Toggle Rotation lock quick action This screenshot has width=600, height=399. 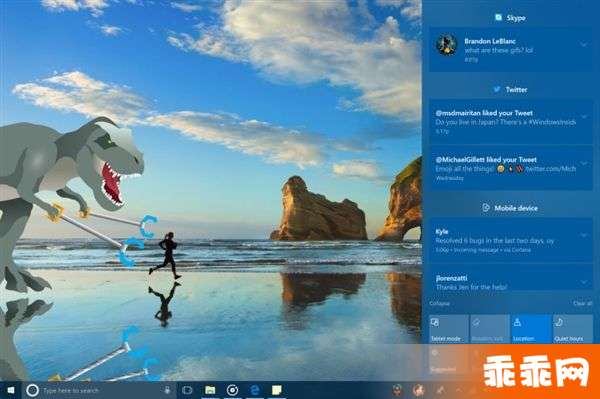click(x=490, y=329)
